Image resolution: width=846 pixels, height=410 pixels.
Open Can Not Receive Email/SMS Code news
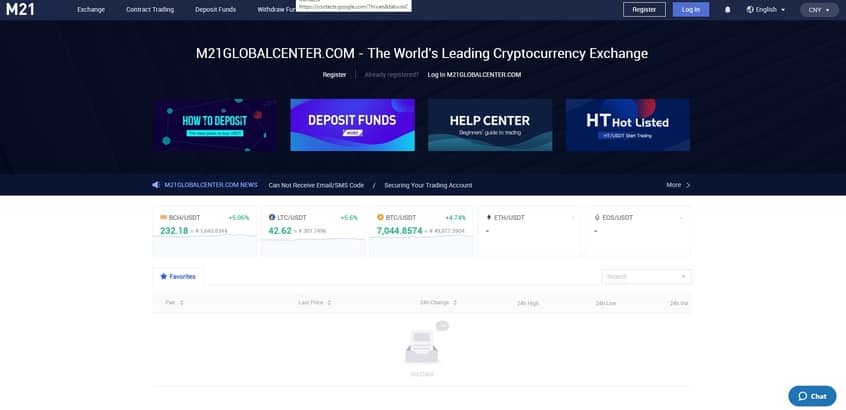tap(316, 185)
